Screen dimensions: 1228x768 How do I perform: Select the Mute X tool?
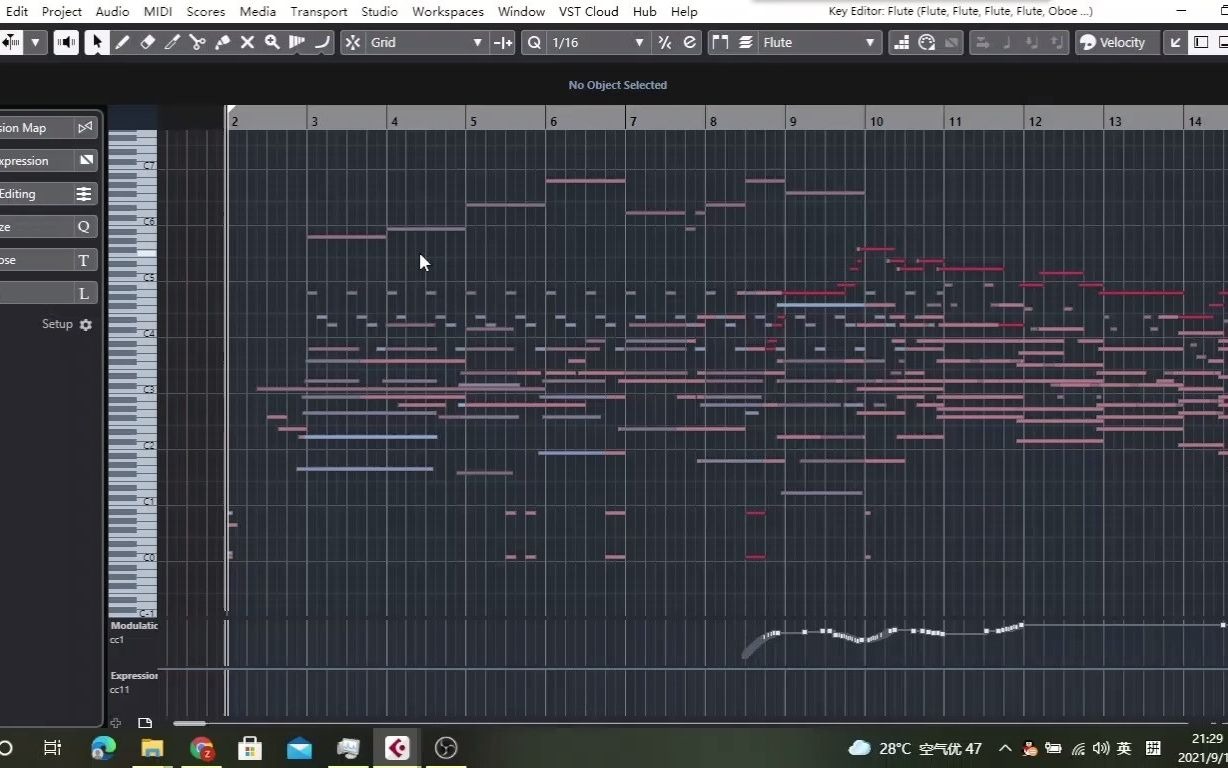tap(247, 42)
